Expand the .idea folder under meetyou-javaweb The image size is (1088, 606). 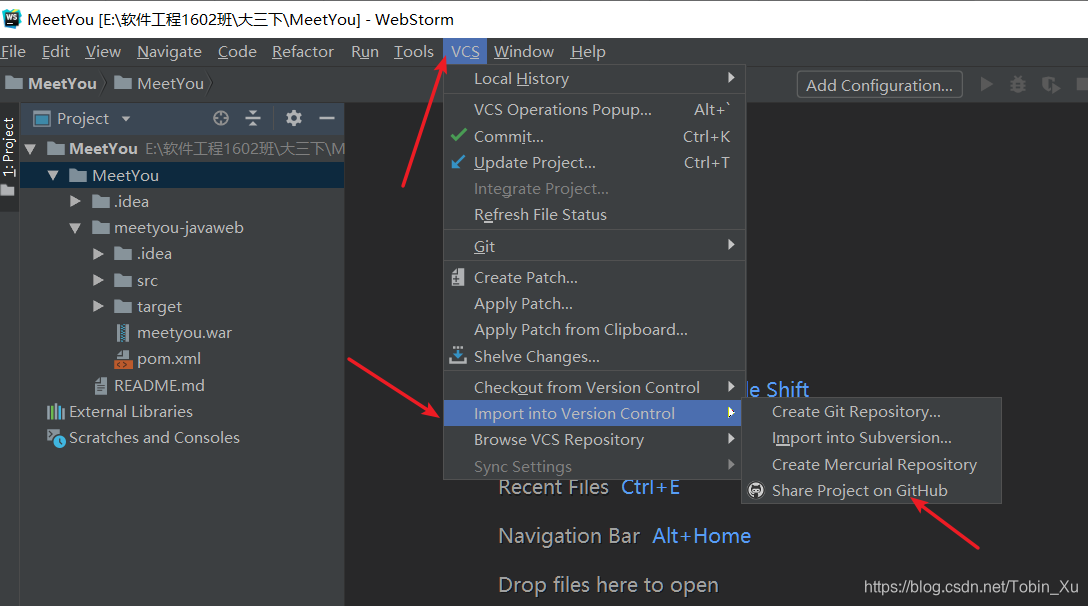[98, 254]
